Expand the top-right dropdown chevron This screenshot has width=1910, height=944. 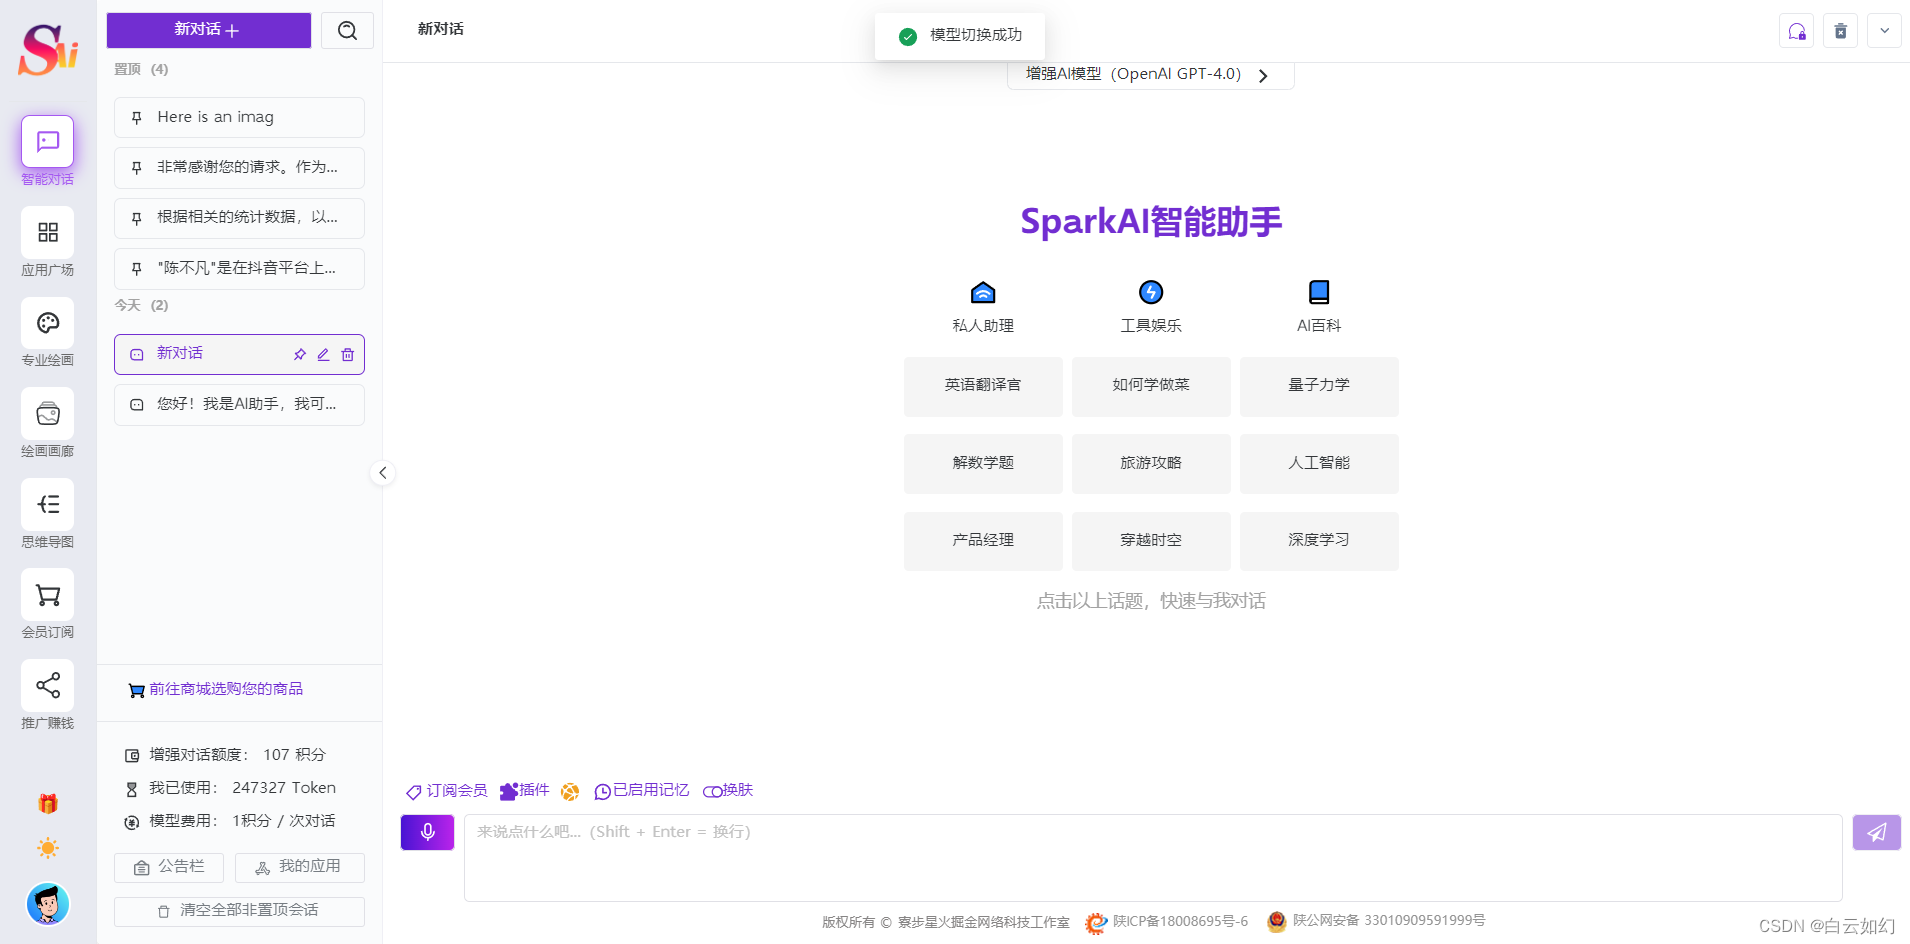1884,31
